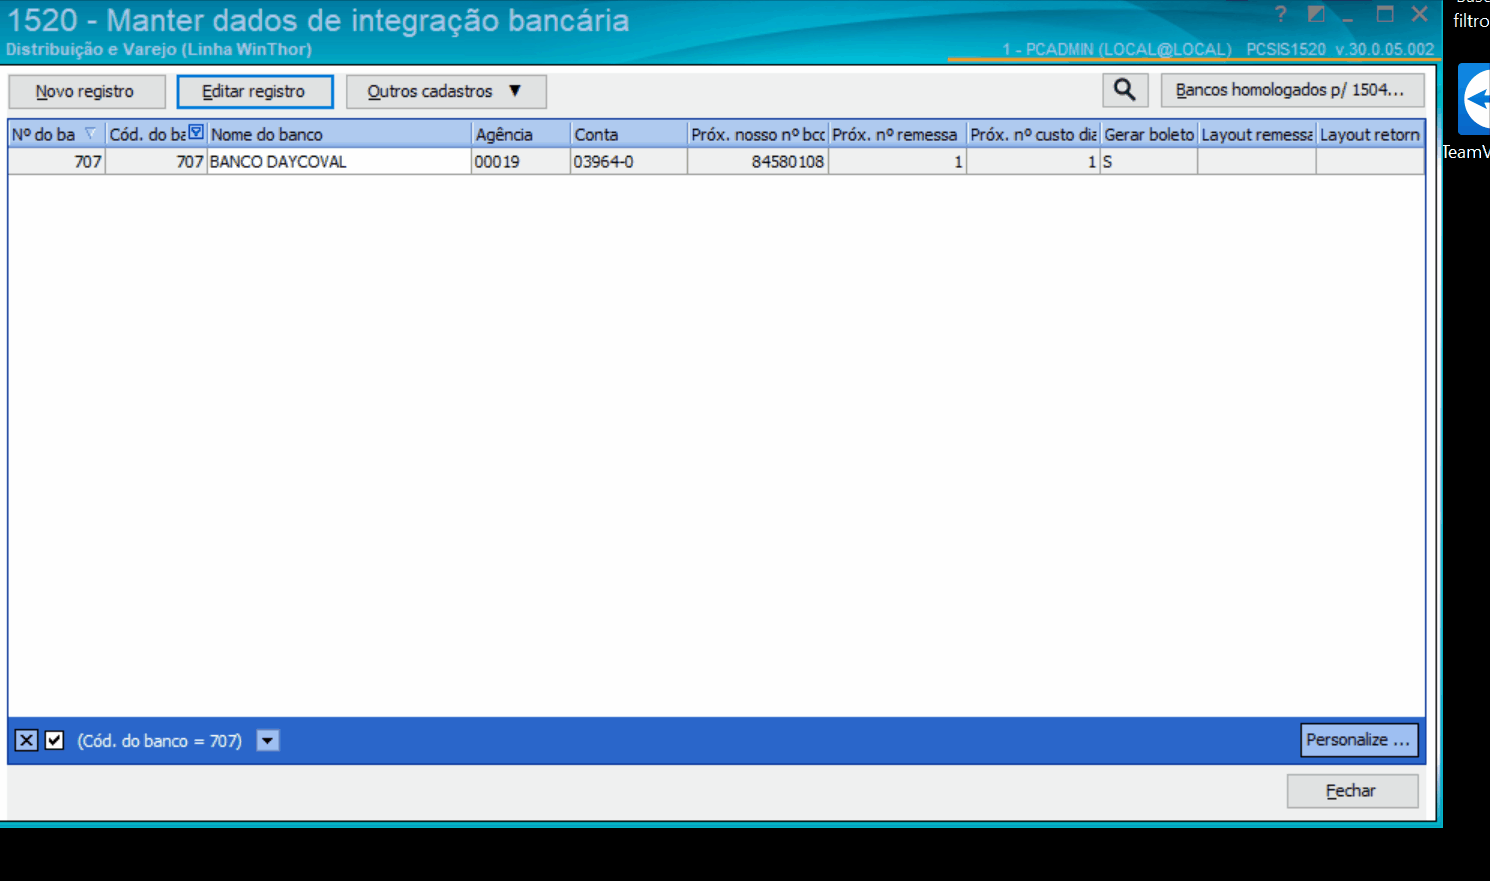Click the contrast toggle icon in title bar
The image size is (1490, 881).
pyautogui.click(x=1317, y=14)
